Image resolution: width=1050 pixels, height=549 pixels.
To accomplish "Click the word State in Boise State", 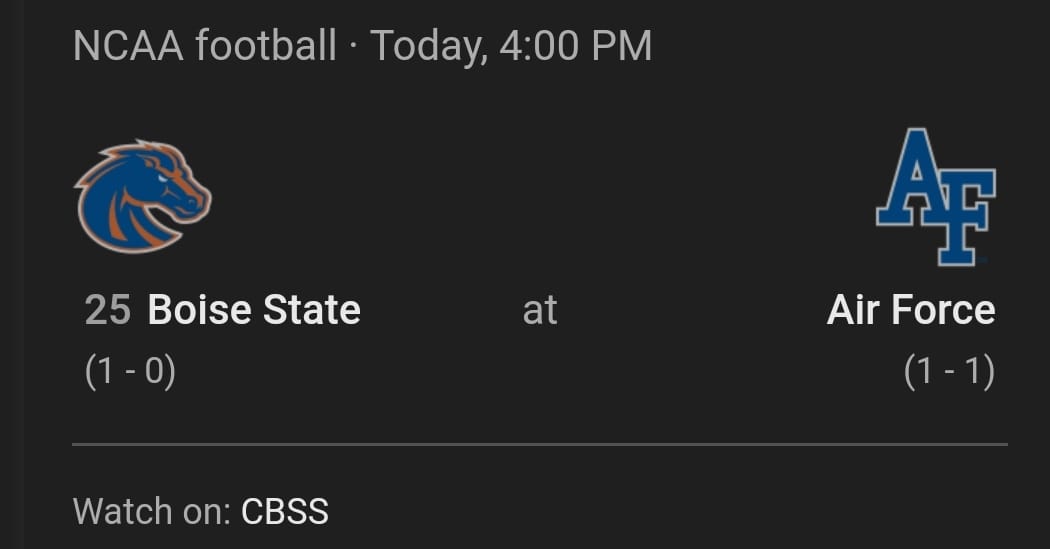I will (x=311, y=310).
